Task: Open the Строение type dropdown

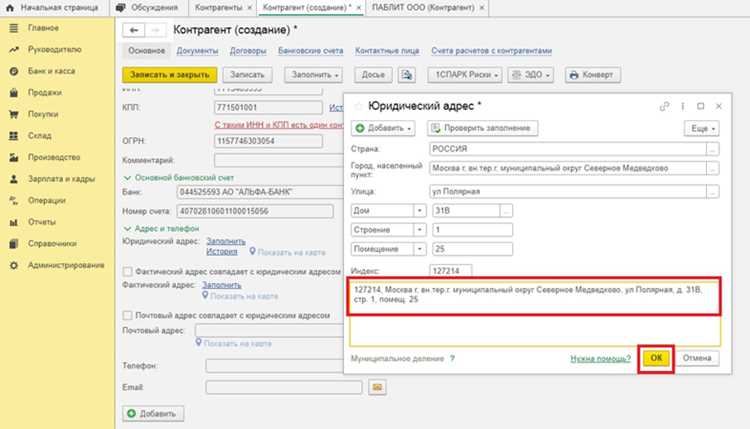Action: coord(419,230)
